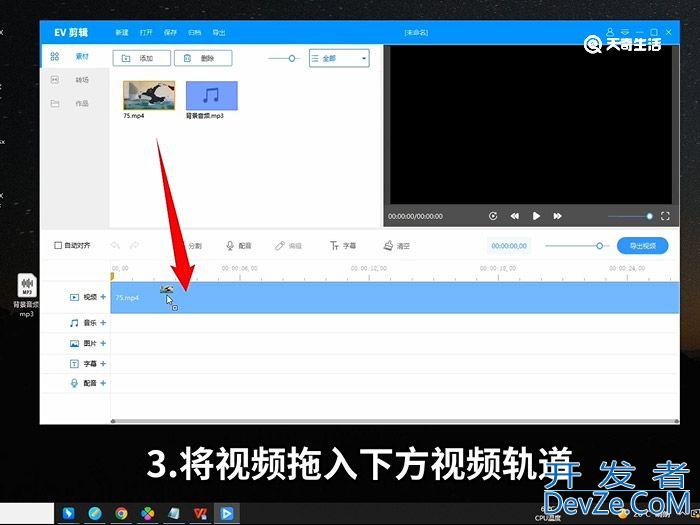Click the 编辑 pencil tool
Viewport: 700px width, 525px height.
[x=288, y=246]
